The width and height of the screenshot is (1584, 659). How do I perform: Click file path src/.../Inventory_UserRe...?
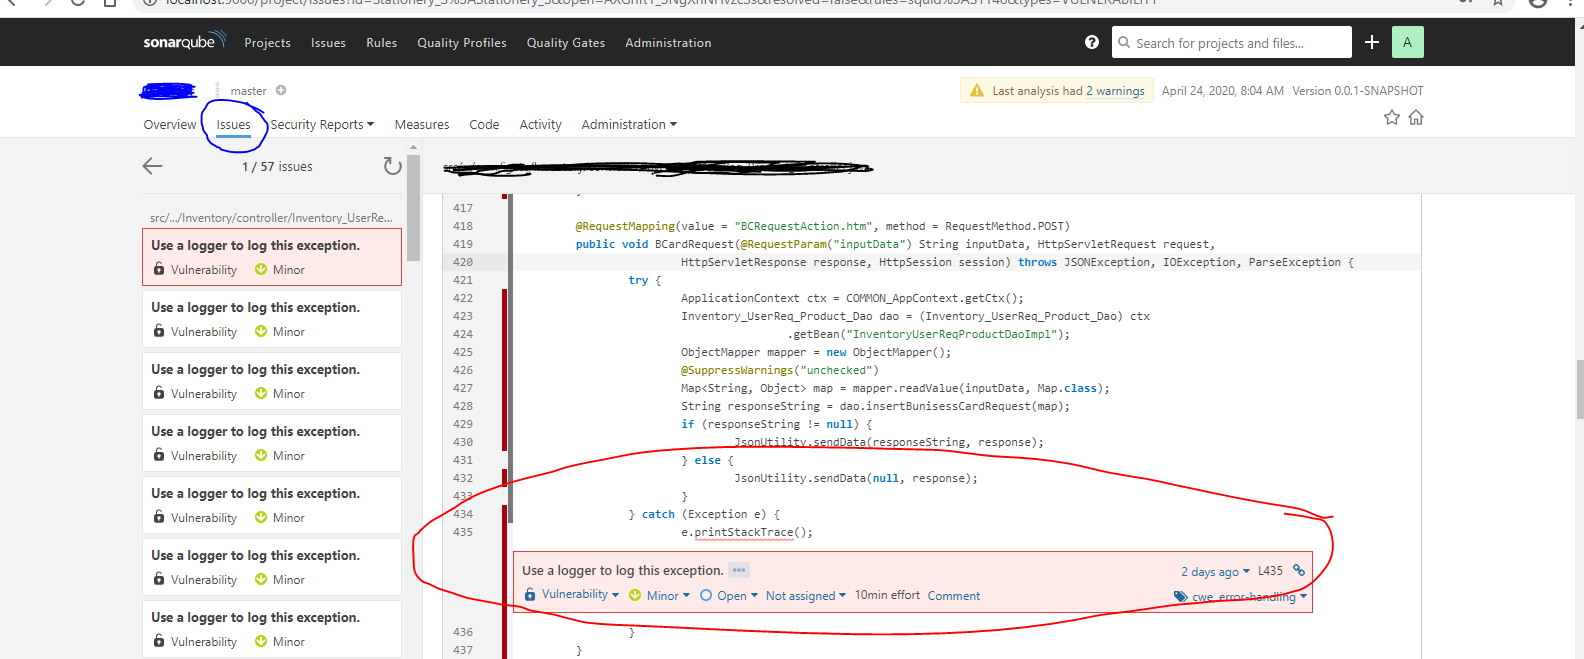click(271, 217)
